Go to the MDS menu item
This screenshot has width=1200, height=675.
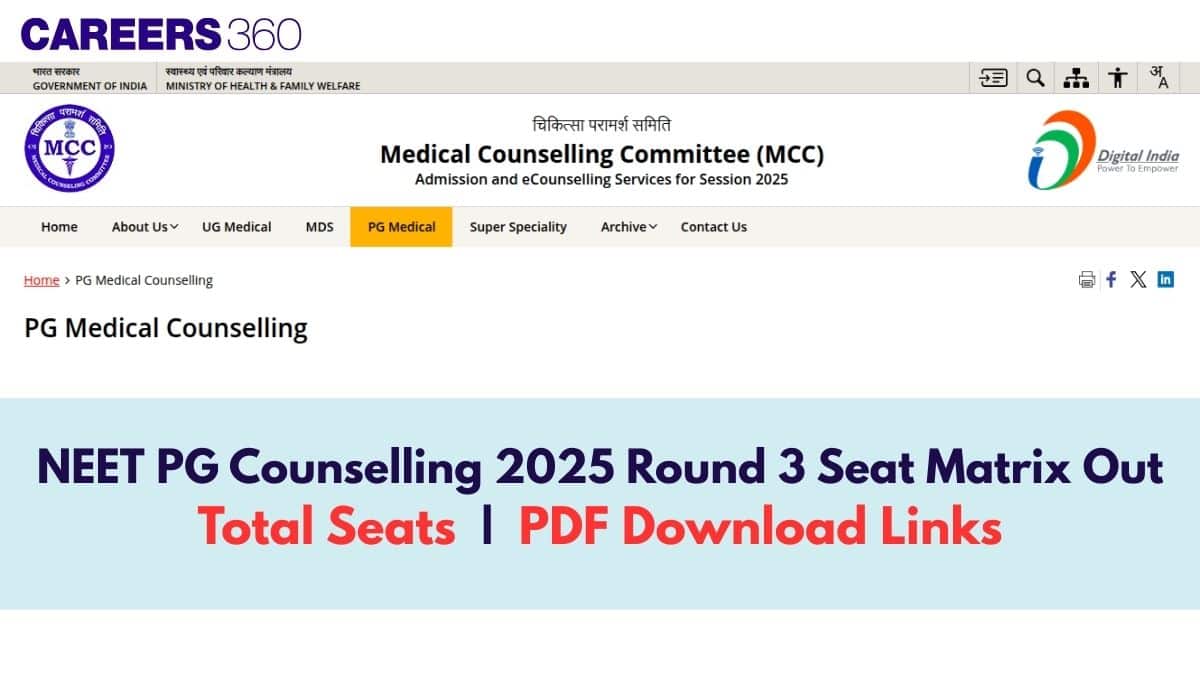tap(319, 227)
